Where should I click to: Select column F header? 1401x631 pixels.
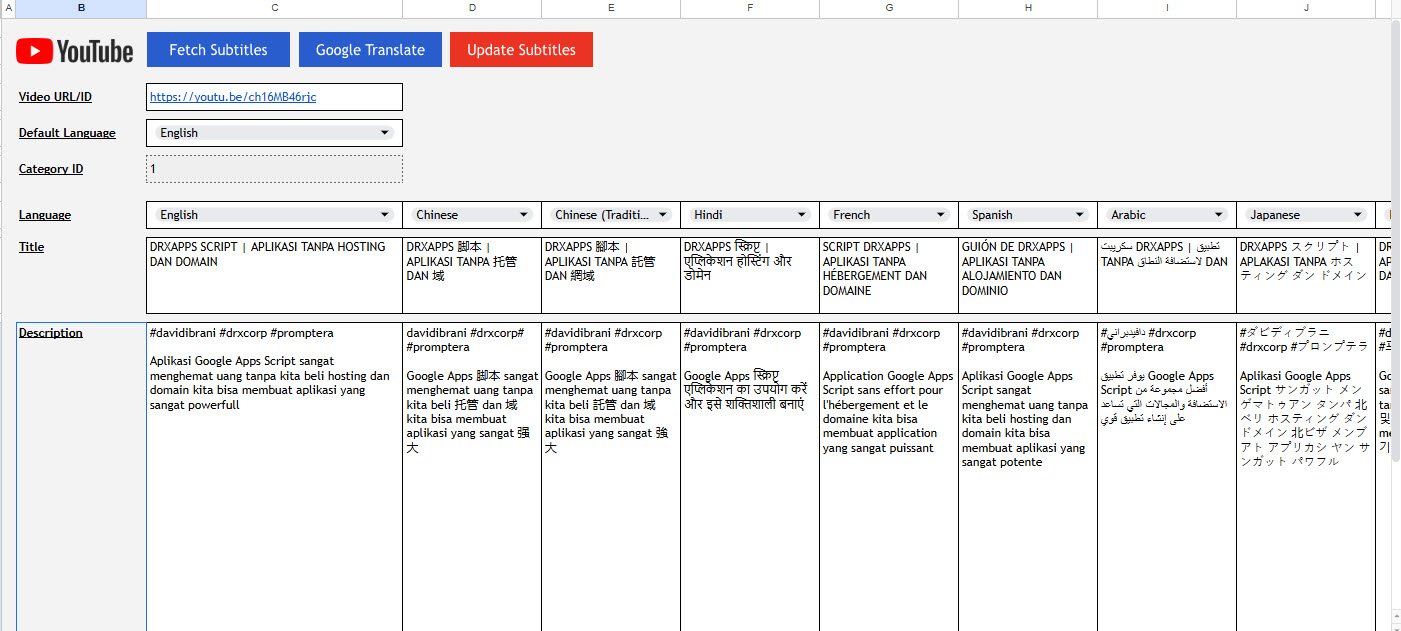coord(750,9)
